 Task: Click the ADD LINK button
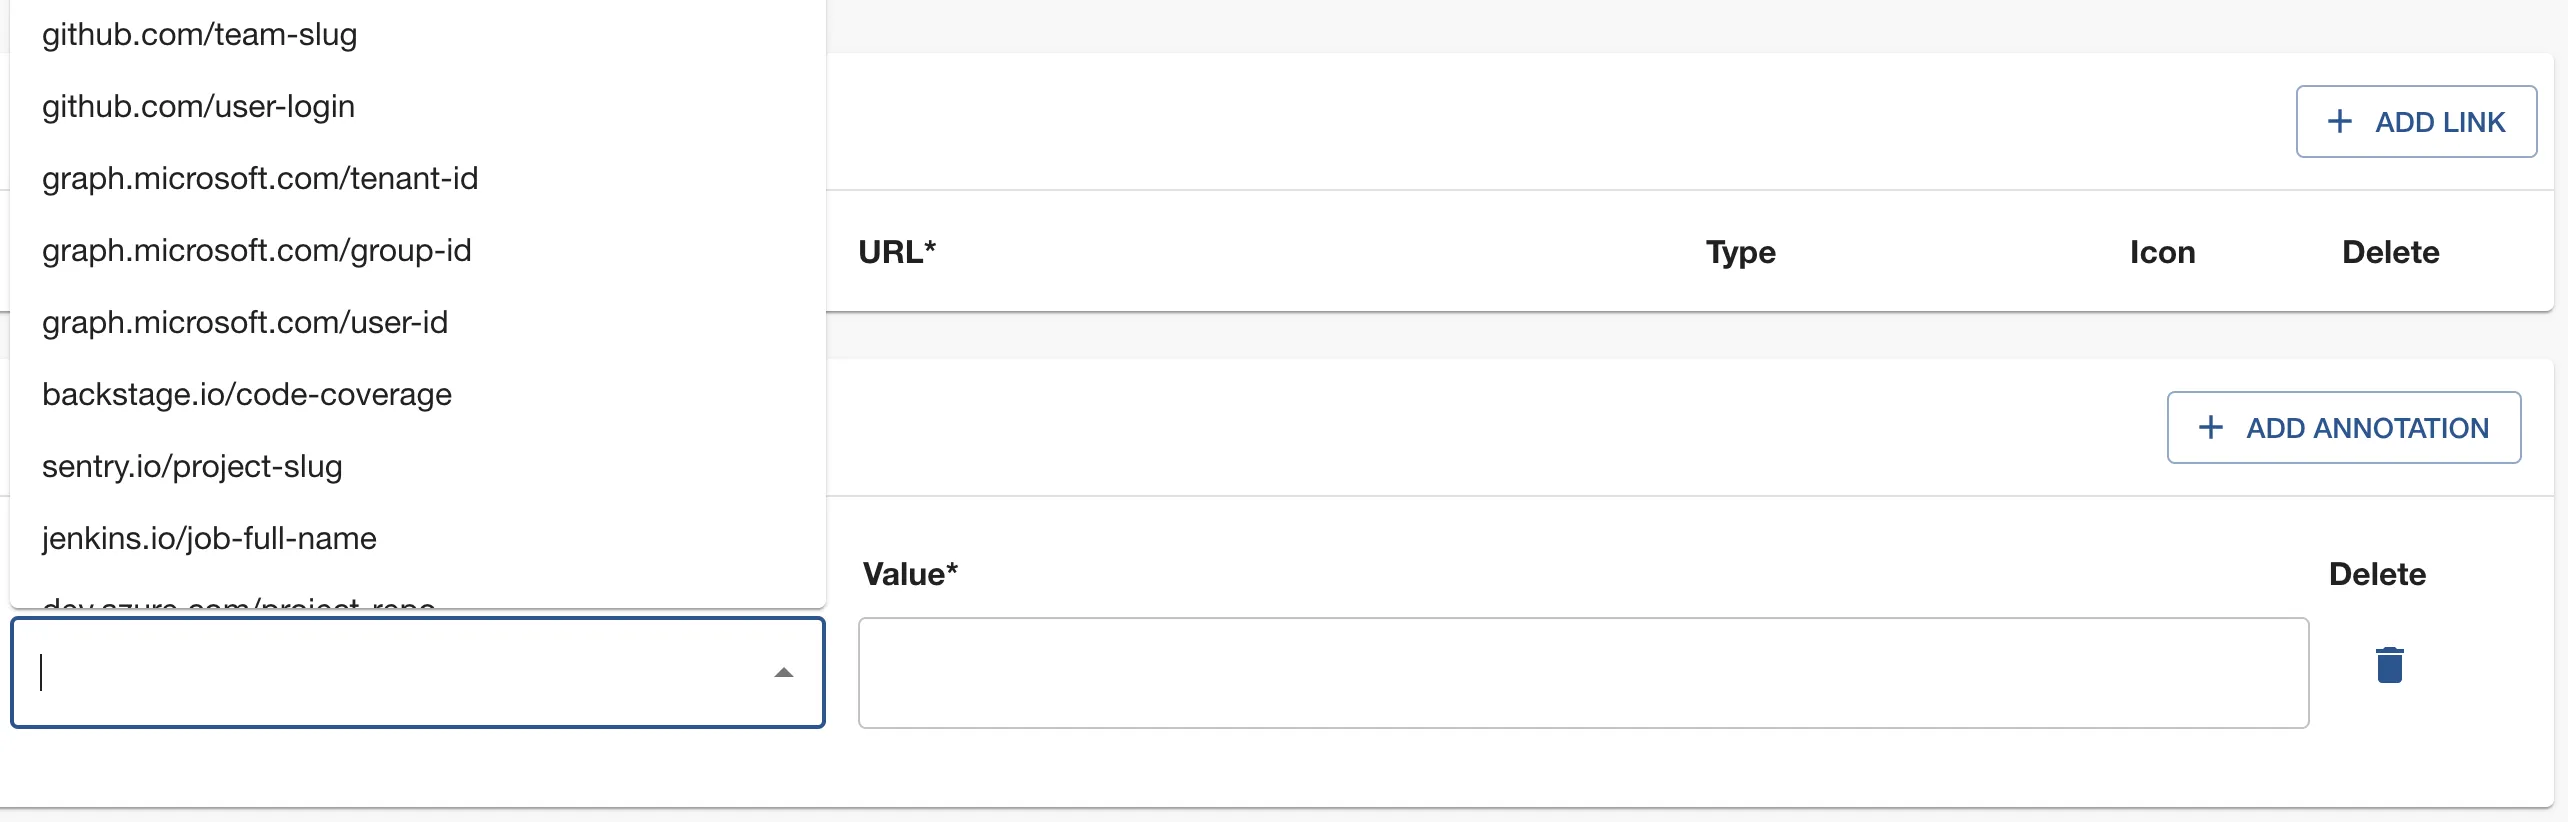[2415, 122]
